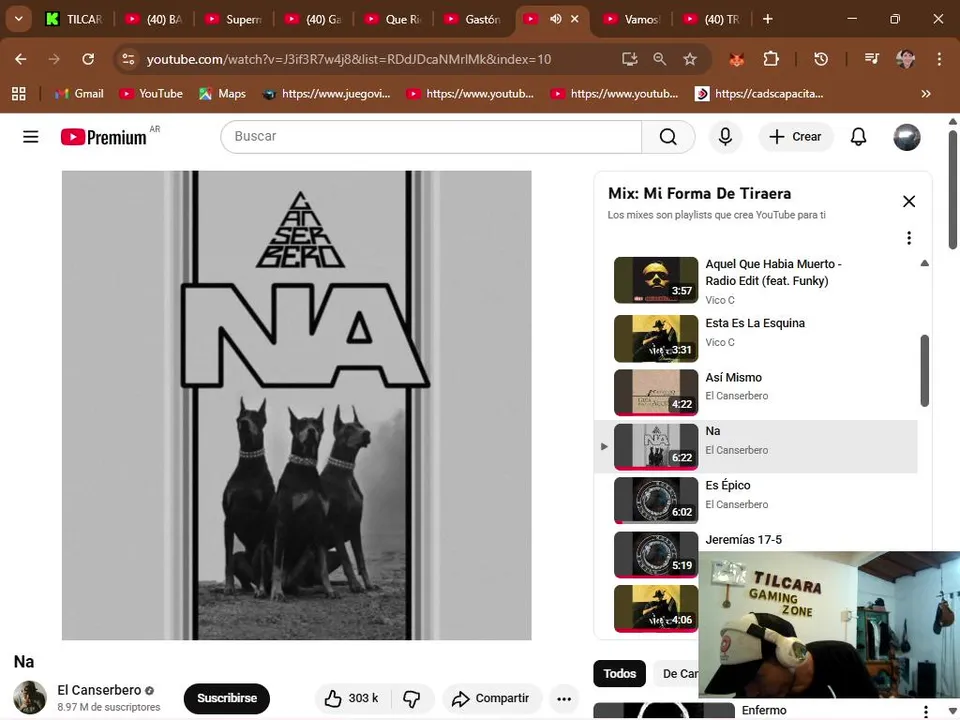This screenshot has width=960, height=720.
Task: Bookmark this page with the star
Action: (690, 59)
